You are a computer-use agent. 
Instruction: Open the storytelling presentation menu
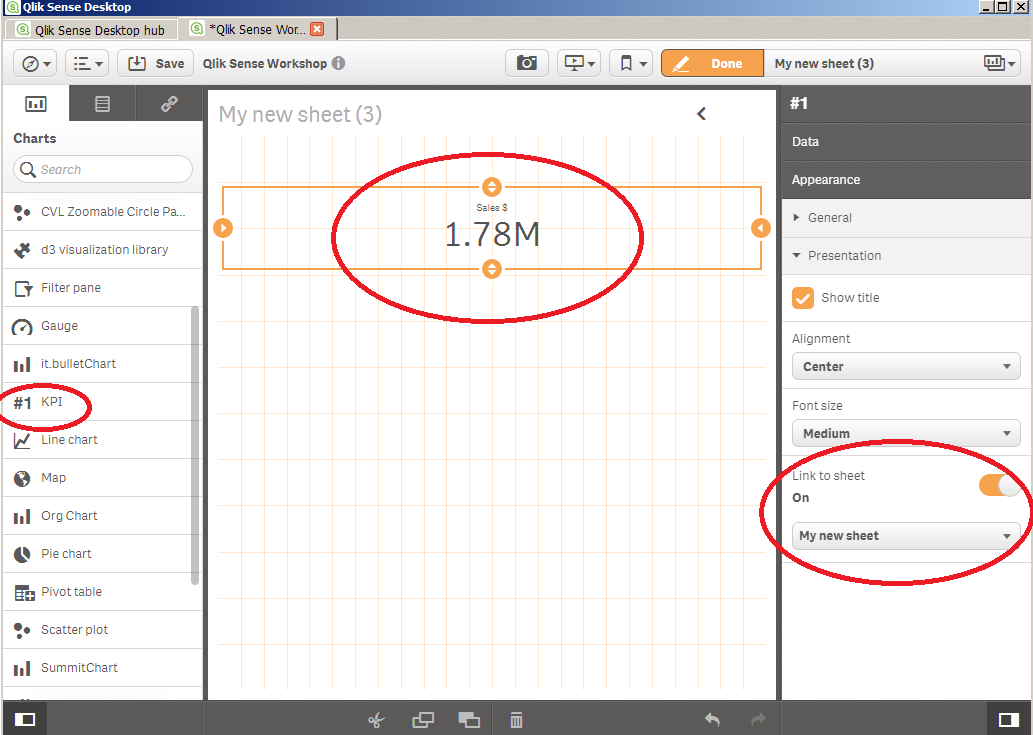pos(578,63)
